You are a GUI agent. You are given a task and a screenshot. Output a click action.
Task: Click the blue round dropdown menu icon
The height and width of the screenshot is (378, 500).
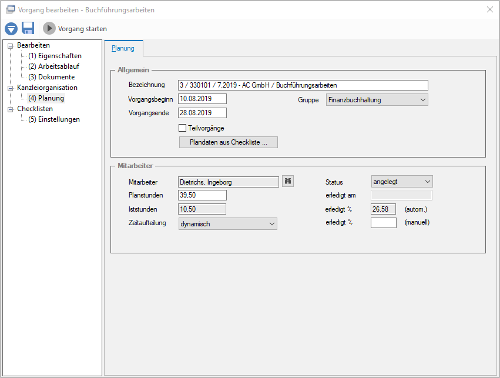point(11,28)
